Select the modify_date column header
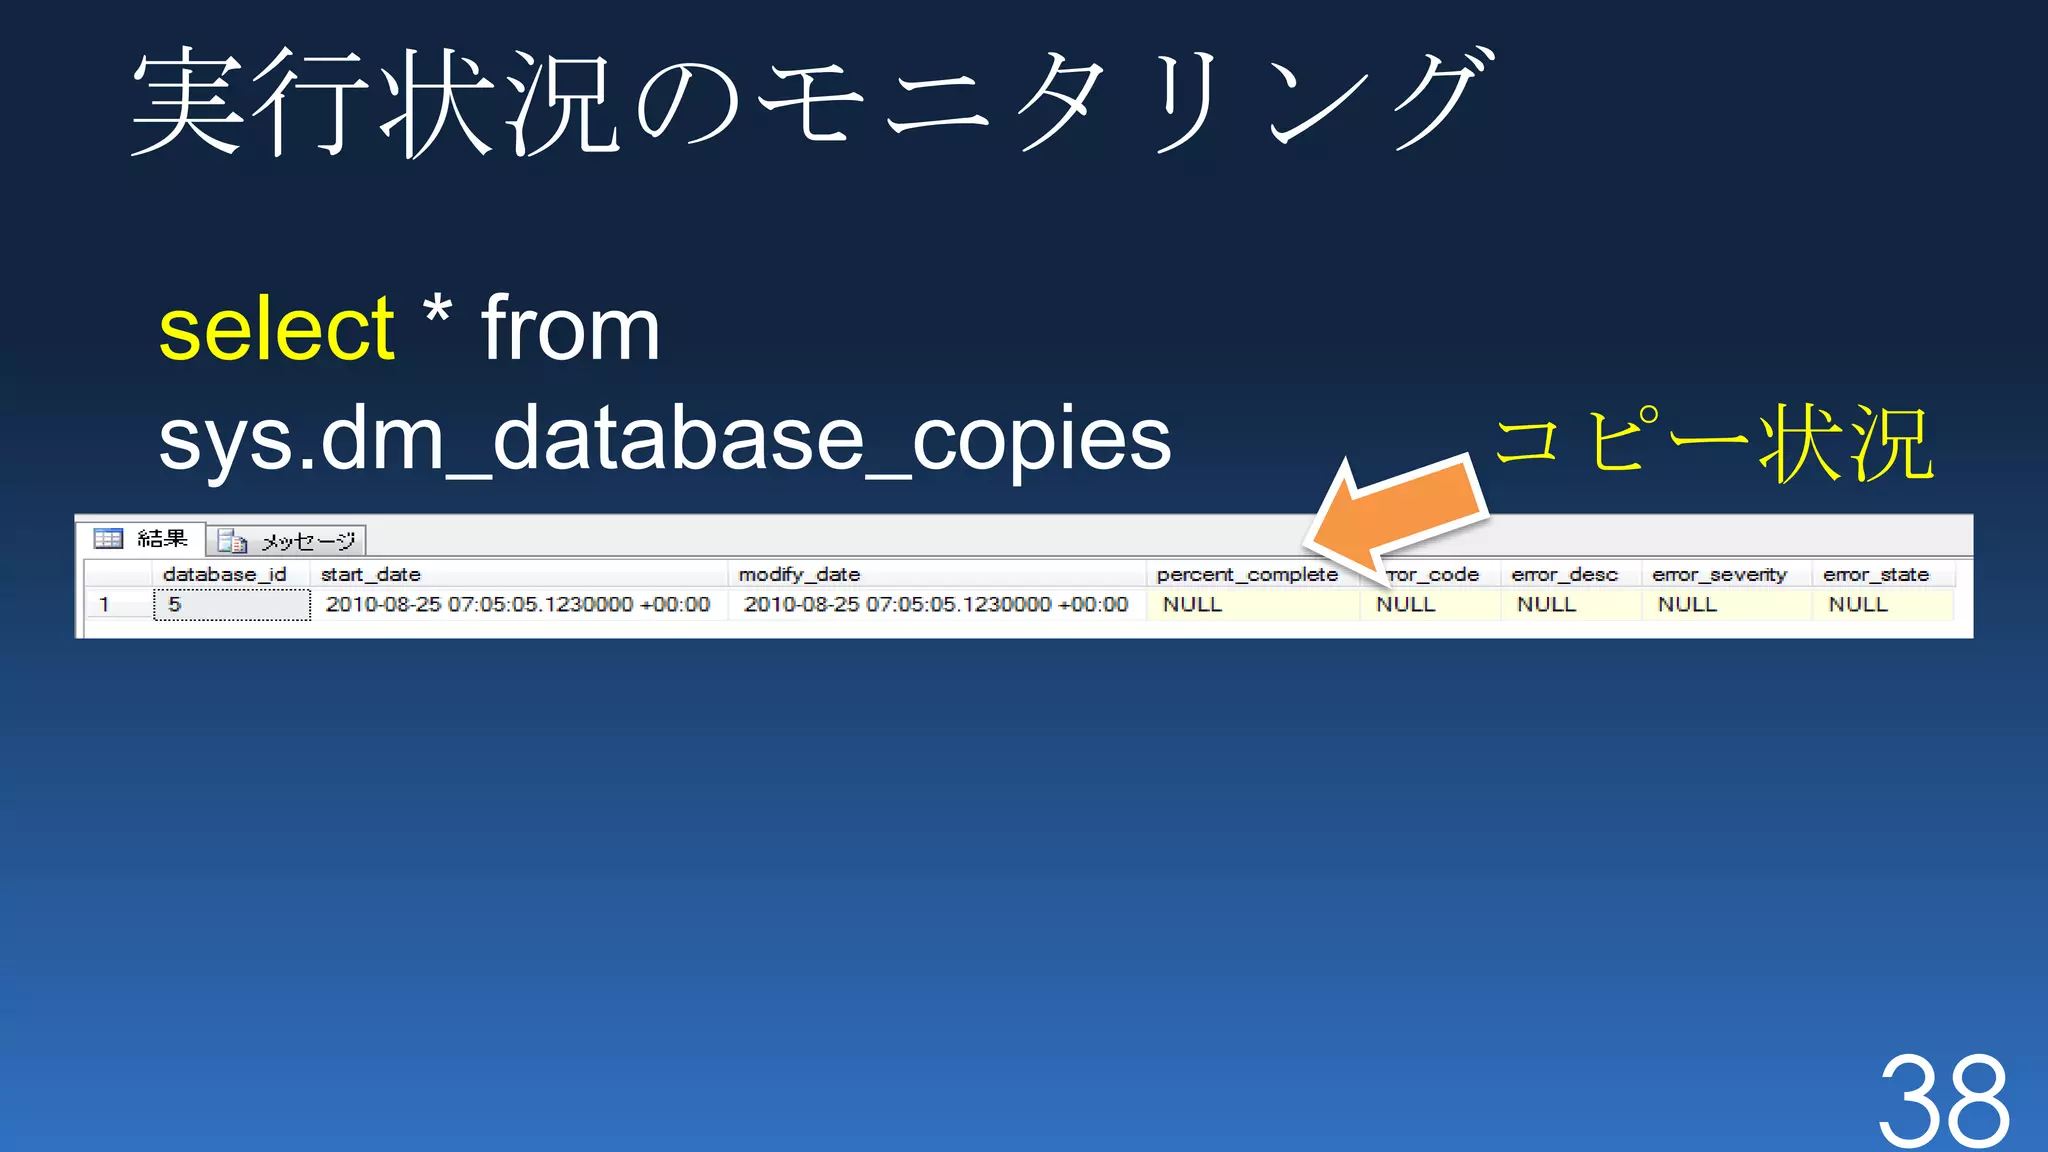 click(937, 574)
